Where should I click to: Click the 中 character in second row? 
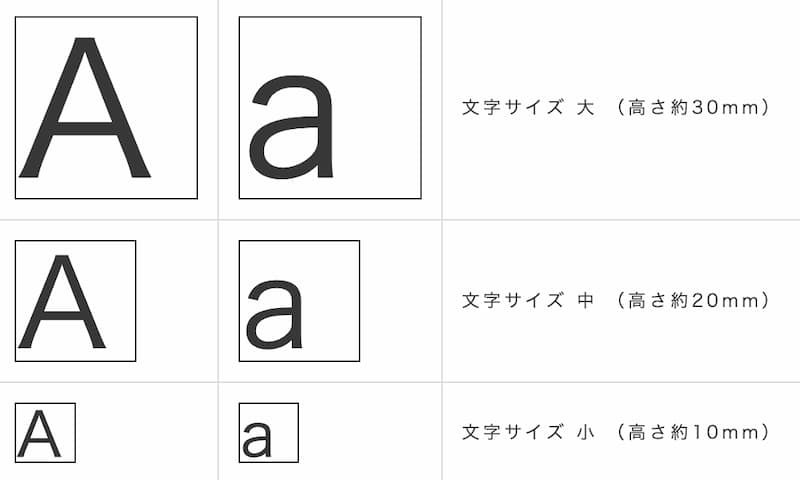click(586, 300)
